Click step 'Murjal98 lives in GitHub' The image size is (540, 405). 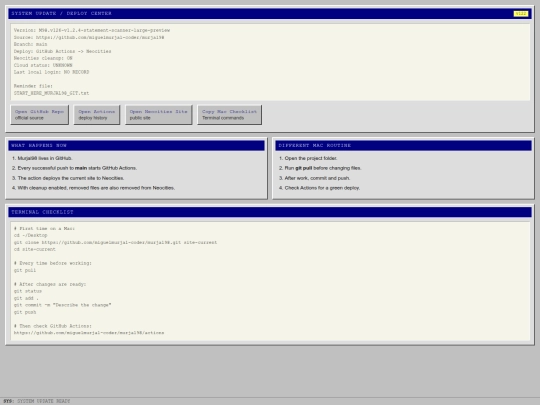tap(42, 158)
